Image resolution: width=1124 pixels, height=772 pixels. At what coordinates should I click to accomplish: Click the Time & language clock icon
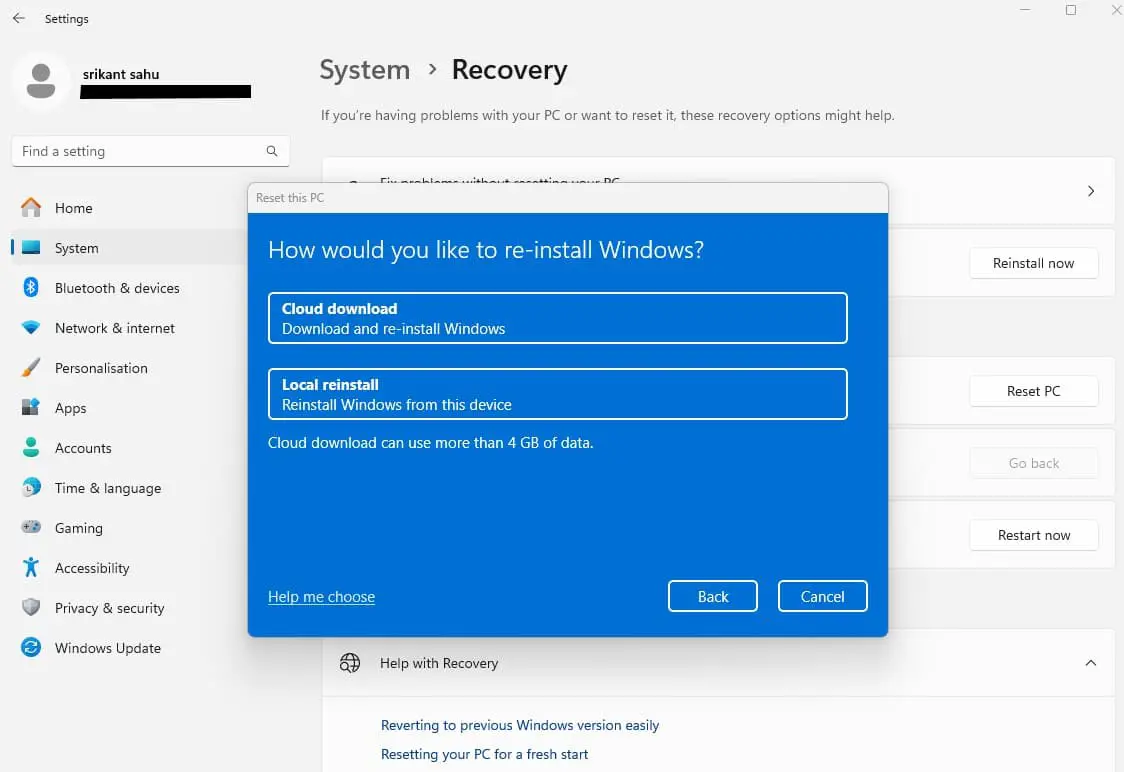(31, 487)
